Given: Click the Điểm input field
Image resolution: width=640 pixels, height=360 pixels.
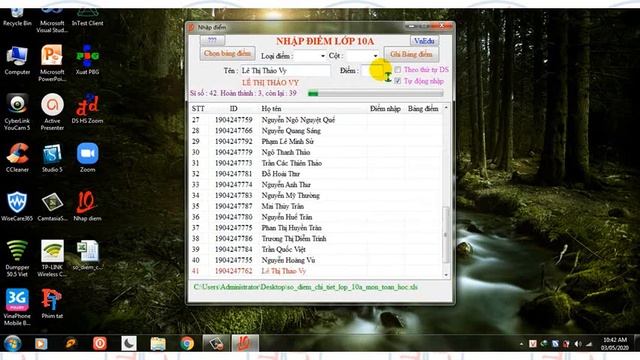Looking at the screenshot, I should tap(372, 71).
